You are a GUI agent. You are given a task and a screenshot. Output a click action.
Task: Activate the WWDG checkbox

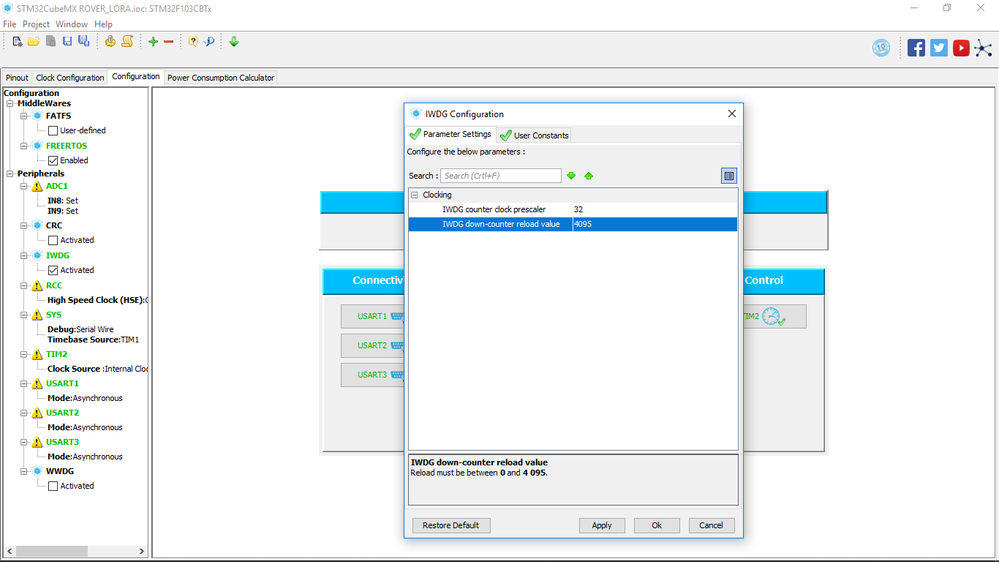[x=53, y=486]
